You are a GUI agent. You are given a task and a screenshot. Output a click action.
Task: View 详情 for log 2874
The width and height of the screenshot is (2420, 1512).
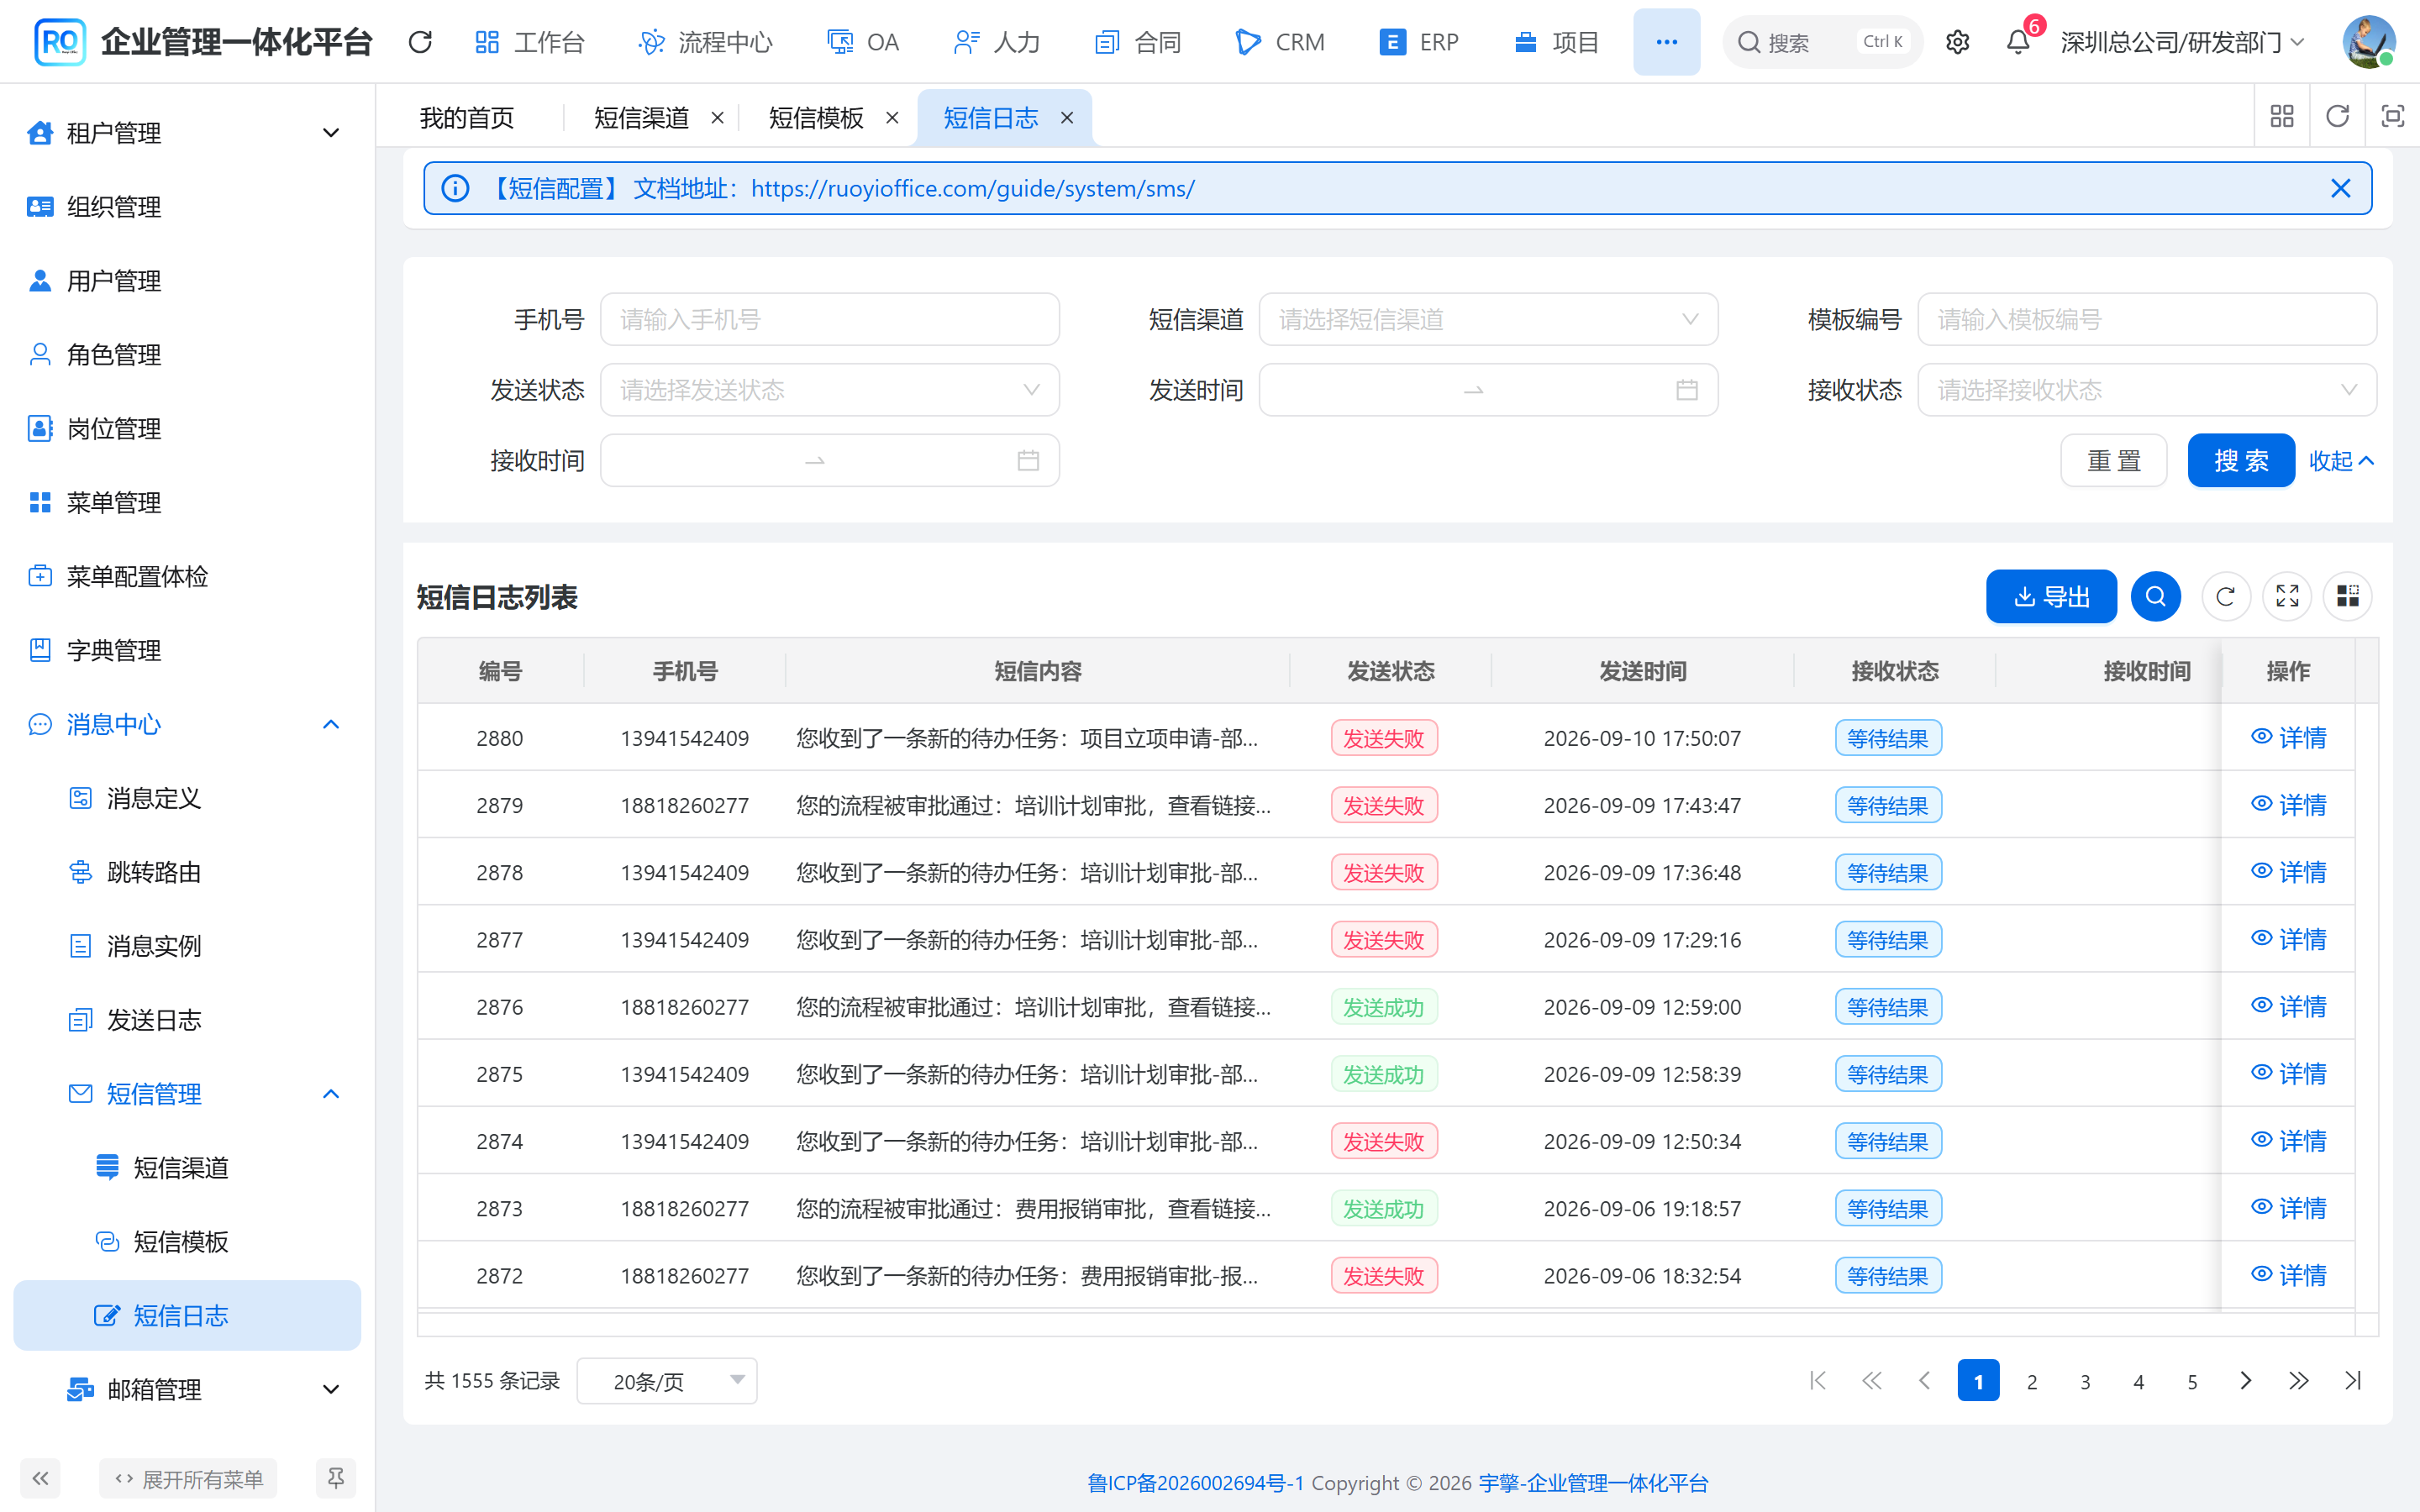(x=2288, y=1141)
